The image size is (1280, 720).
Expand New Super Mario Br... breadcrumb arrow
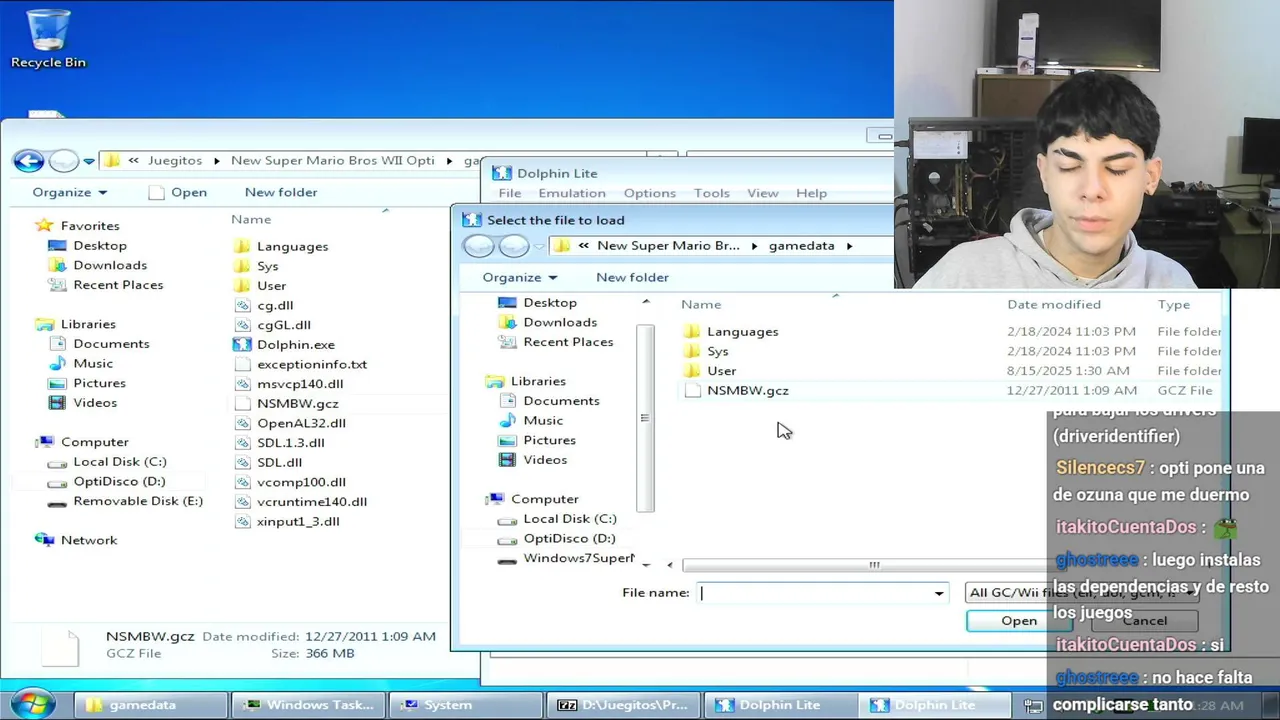coord(754,246)
